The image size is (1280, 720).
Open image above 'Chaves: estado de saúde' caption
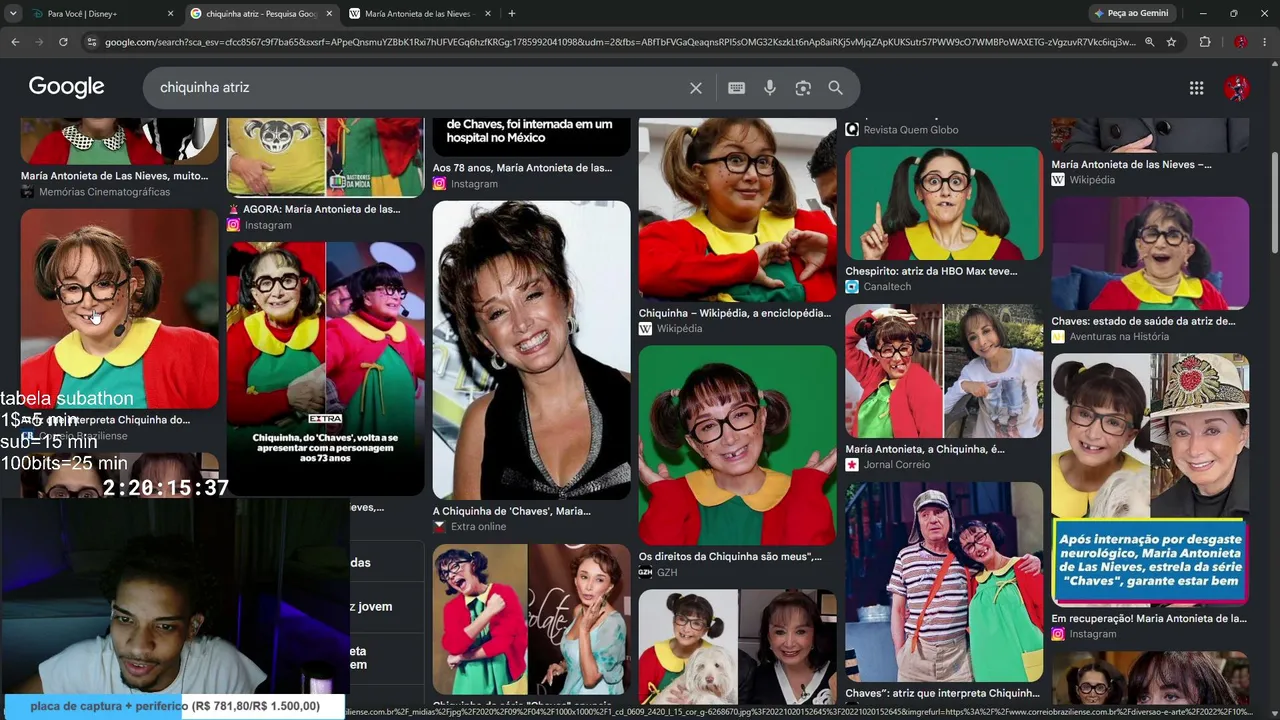(x=1150, y=253)
